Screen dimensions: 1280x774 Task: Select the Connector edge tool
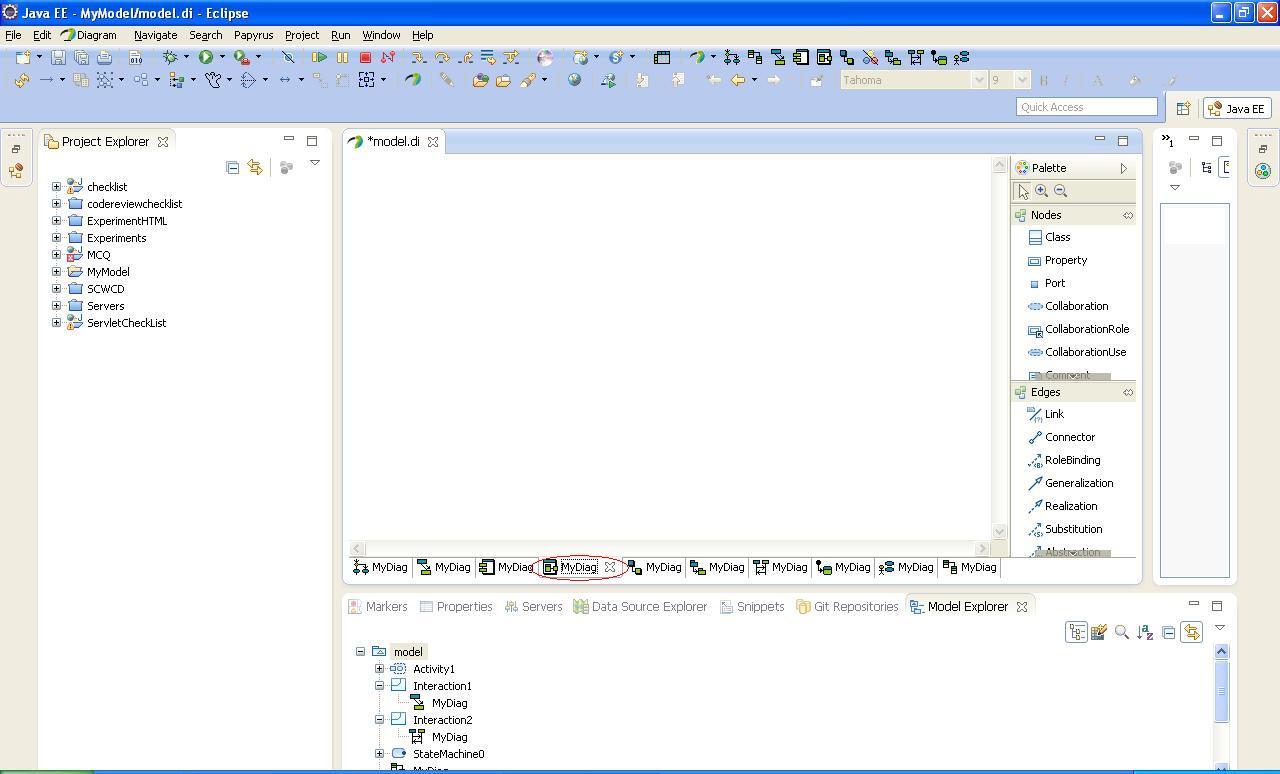[x=1061, y=437]
